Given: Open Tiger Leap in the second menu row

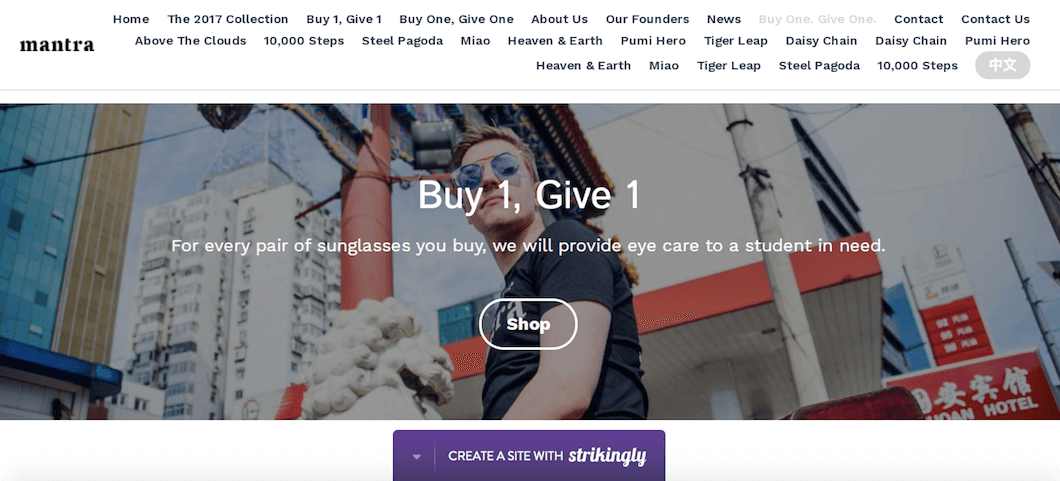Looking at the screenshot, I should click(736, 41).
